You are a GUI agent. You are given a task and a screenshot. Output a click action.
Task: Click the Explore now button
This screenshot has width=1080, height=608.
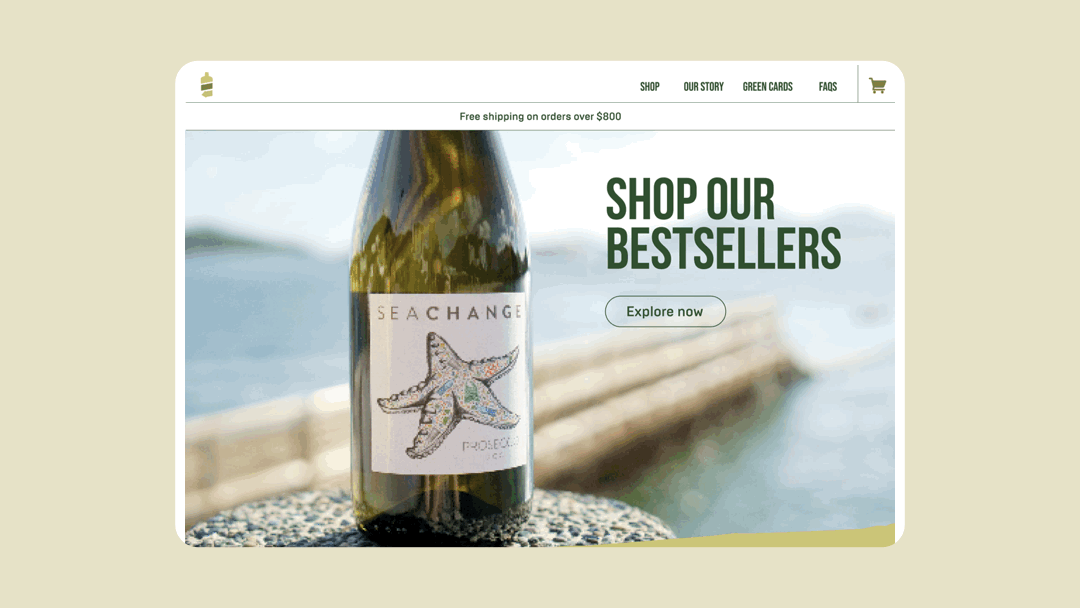tap(665, 311)
